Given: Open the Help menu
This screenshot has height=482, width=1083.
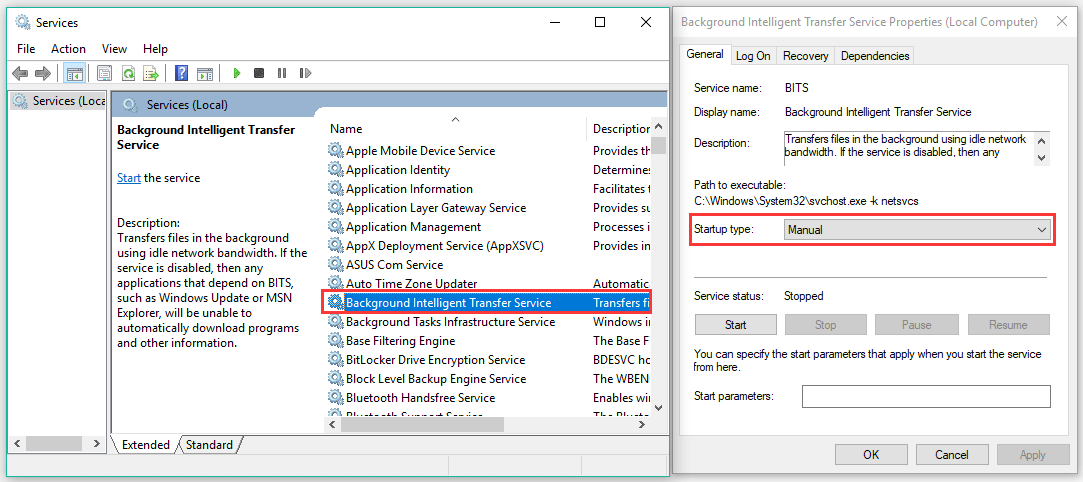Looking at the screenshot, I should [155, 48].
